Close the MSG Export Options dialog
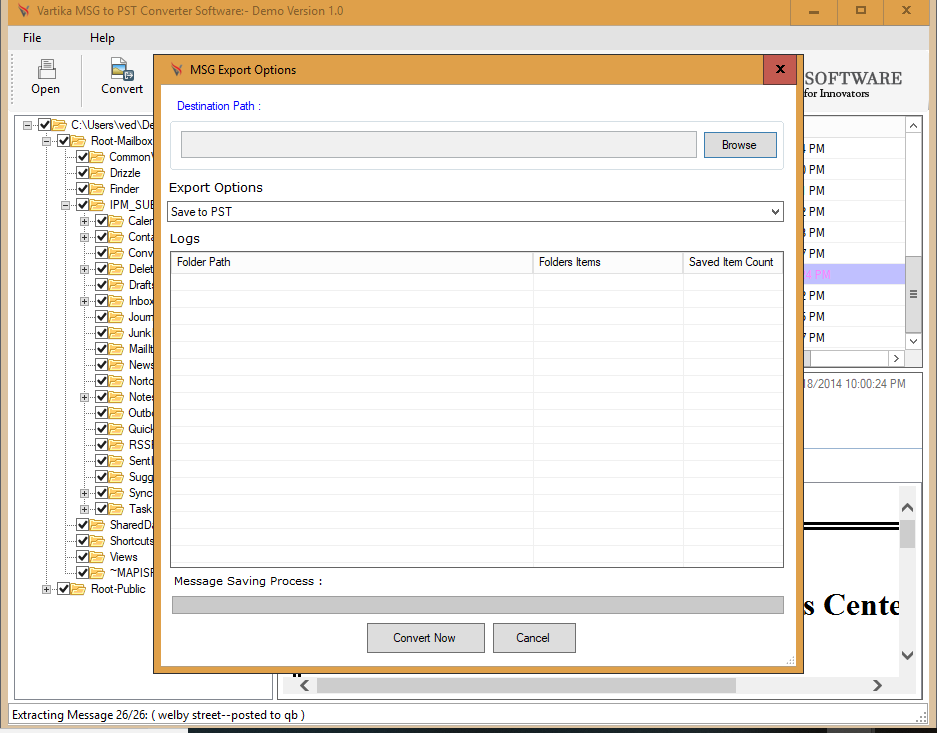Image resolution: width=937 pixels, height=733 pixels. click(x=780, y=69)
